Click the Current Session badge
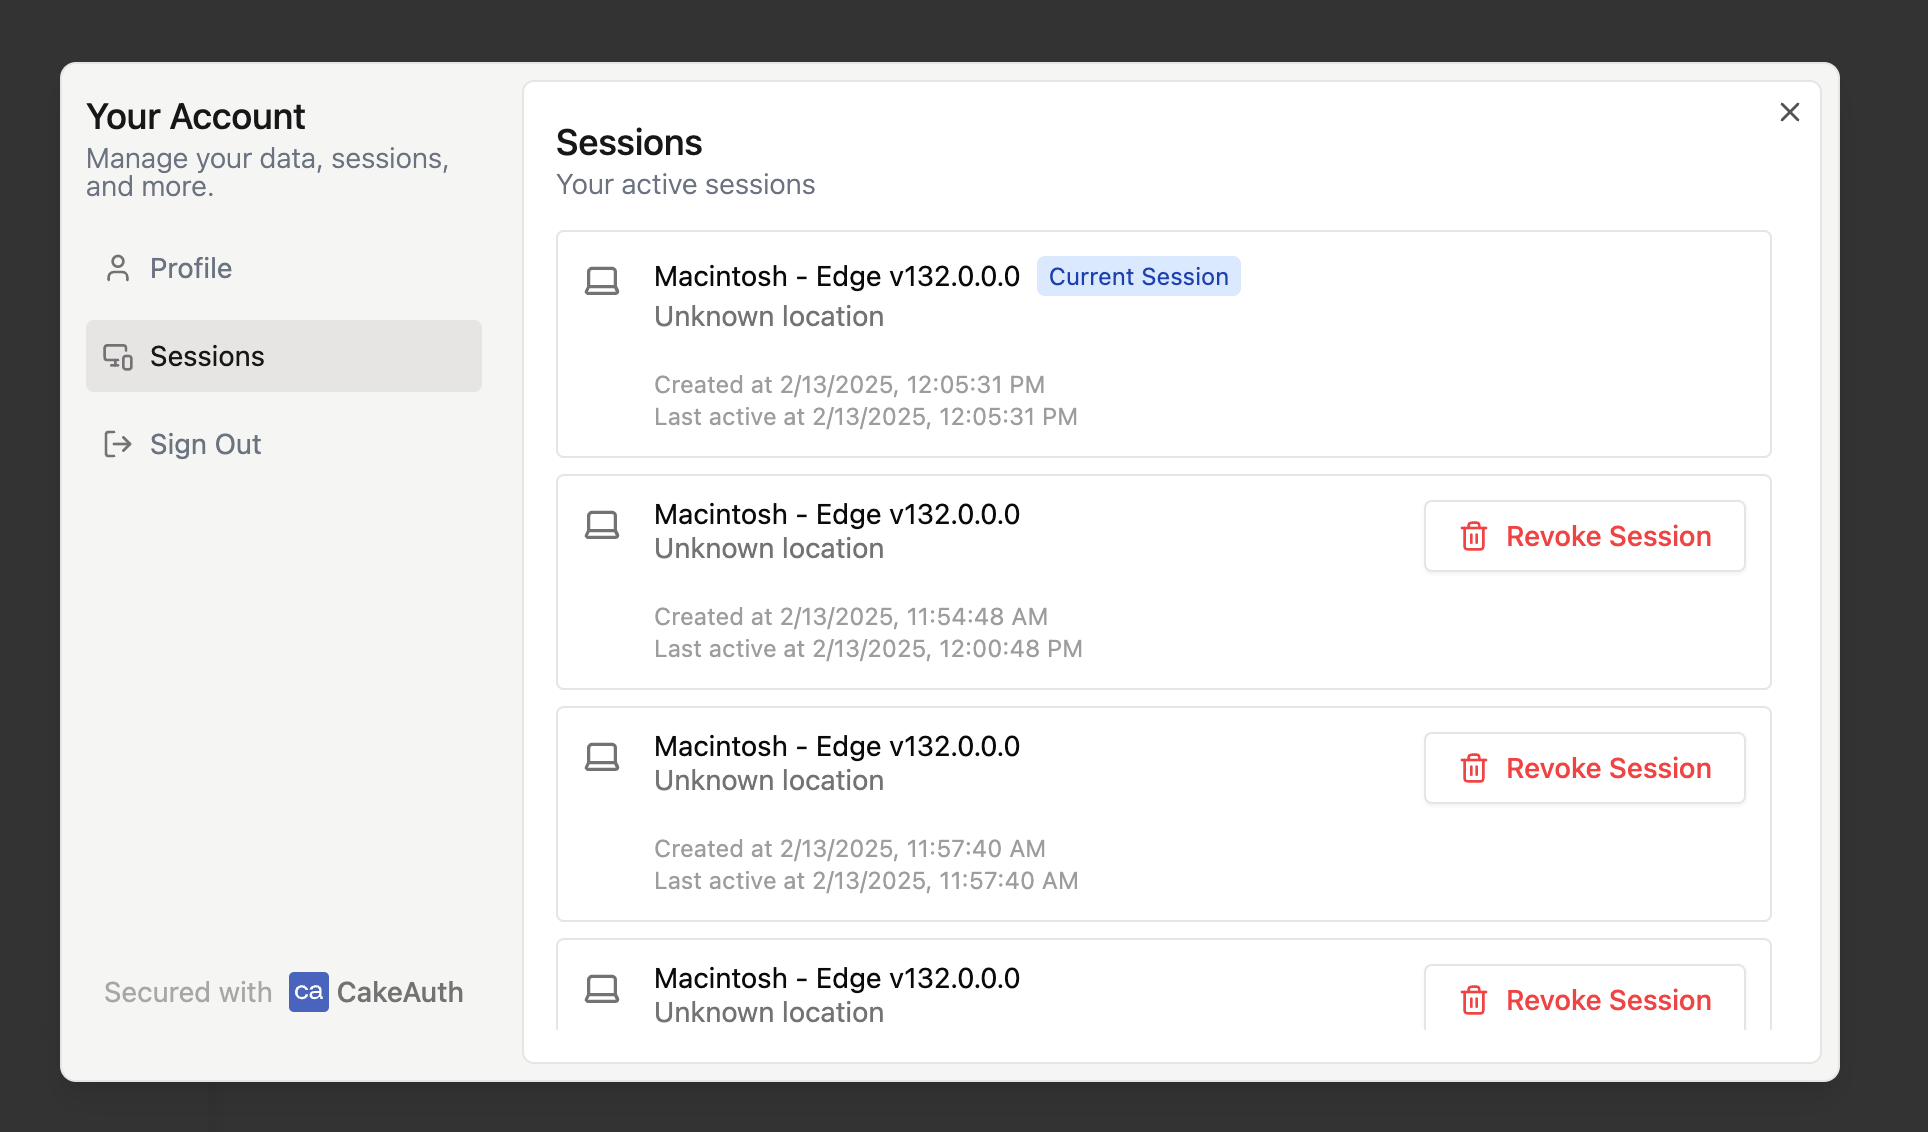Screen dimensions: 1928x1132 (1139, 276)
